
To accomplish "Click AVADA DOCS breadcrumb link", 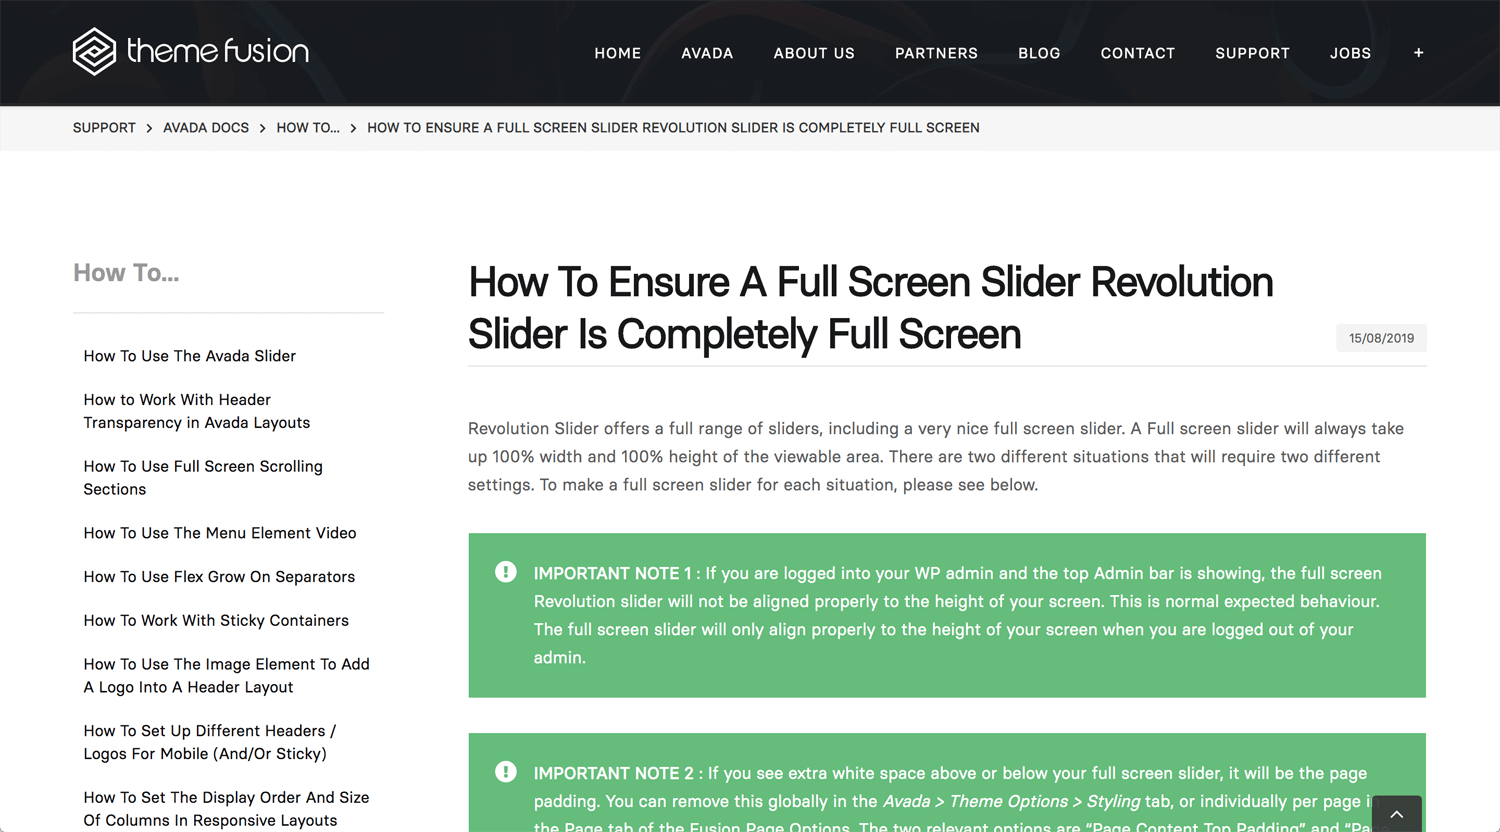I will (x=206, y=128).
